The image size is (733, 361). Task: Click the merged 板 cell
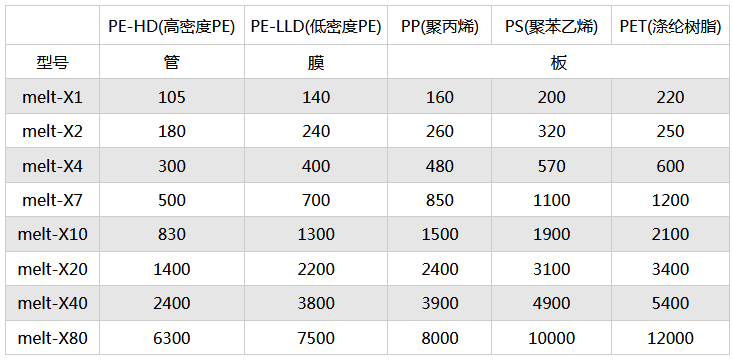559,62
